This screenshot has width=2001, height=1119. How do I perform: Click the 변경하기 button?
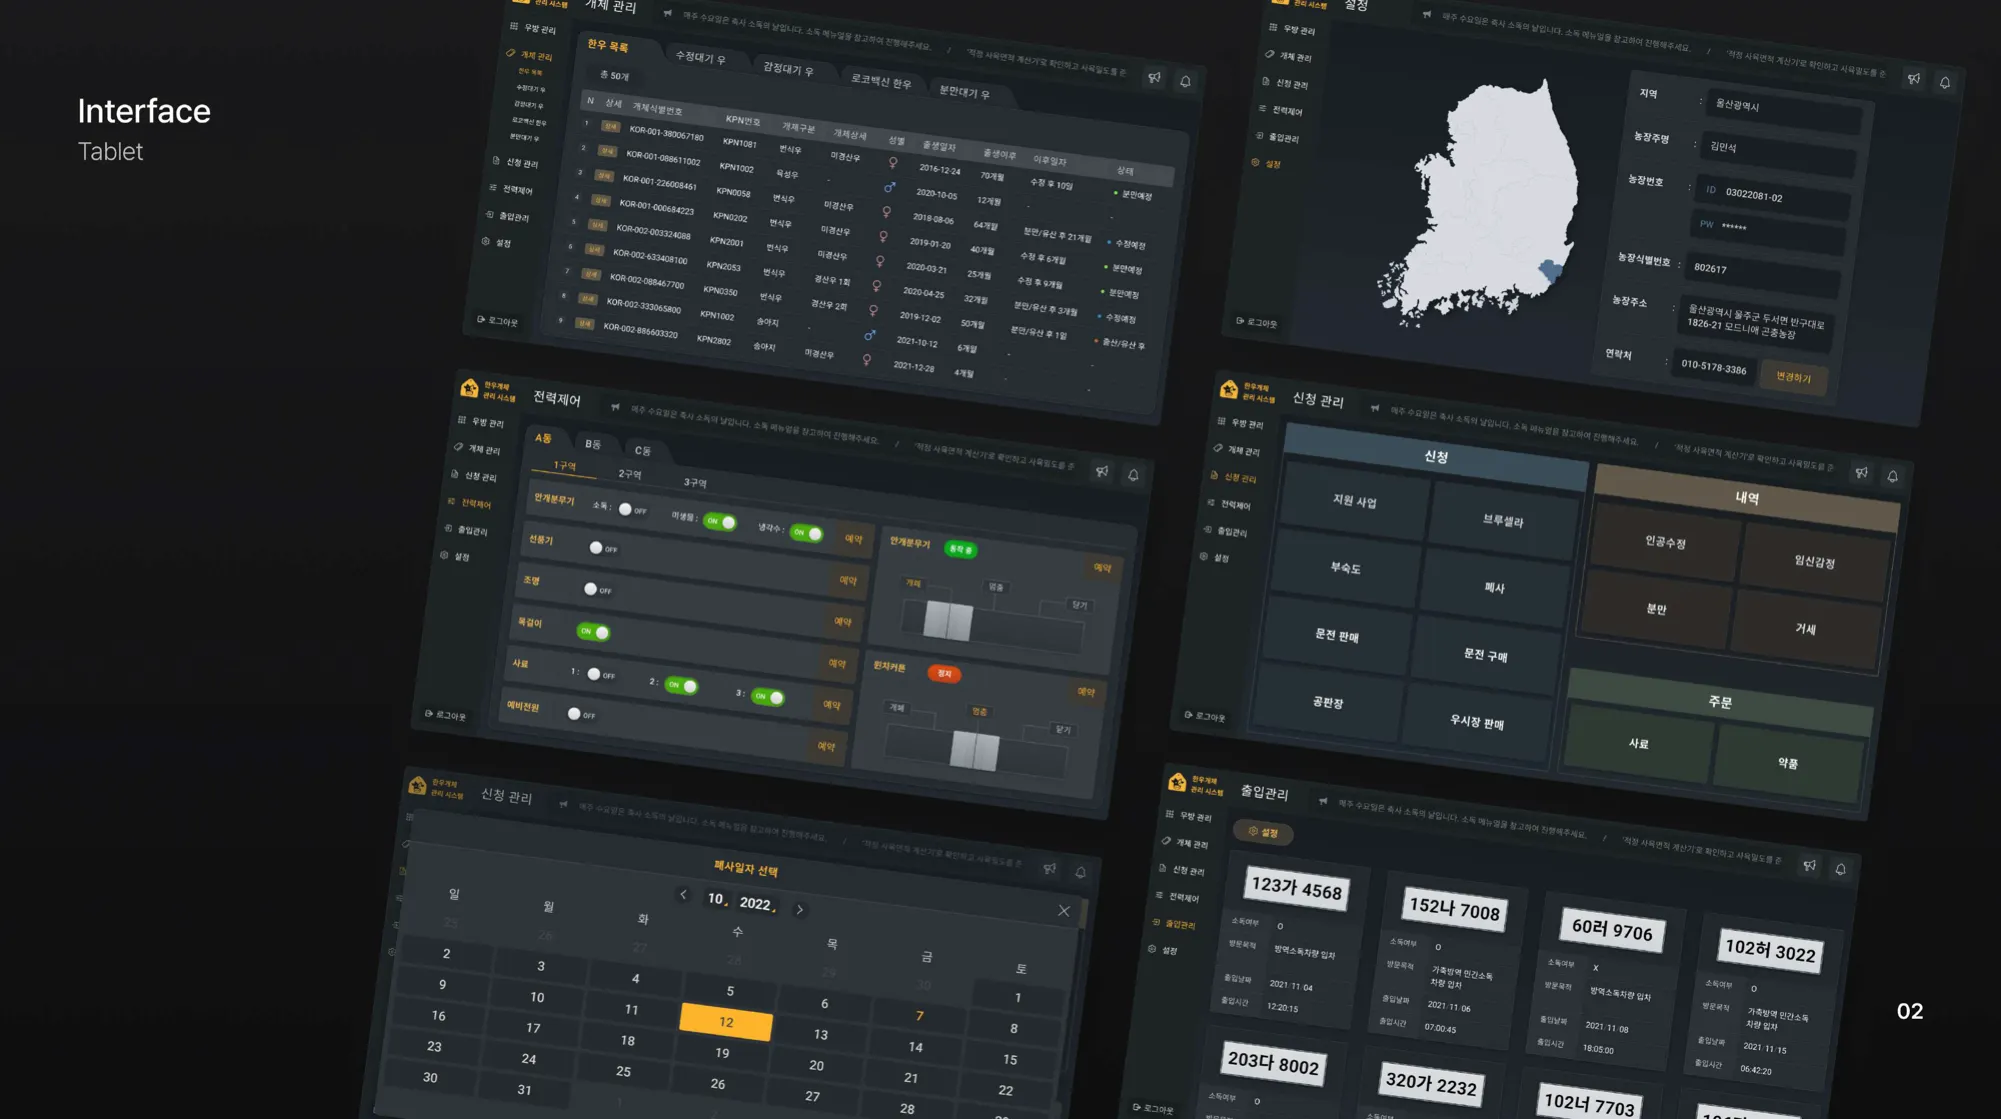(1793, 377)
